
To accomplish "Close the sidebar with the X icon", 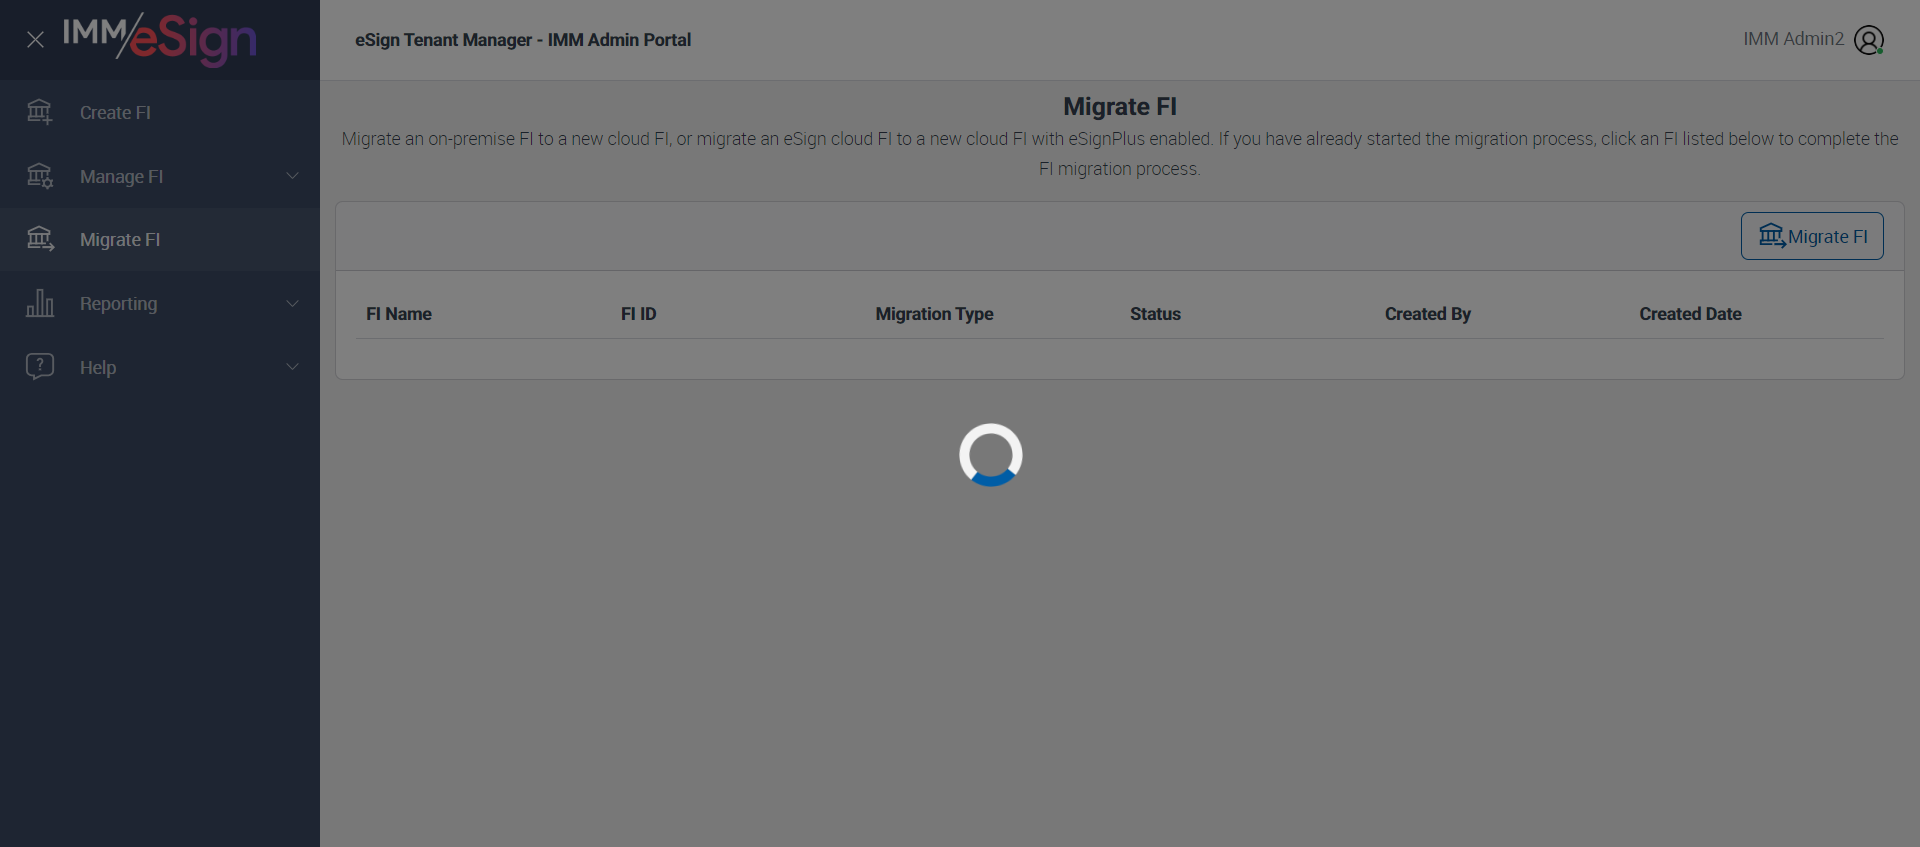I will tap(35, 40).
